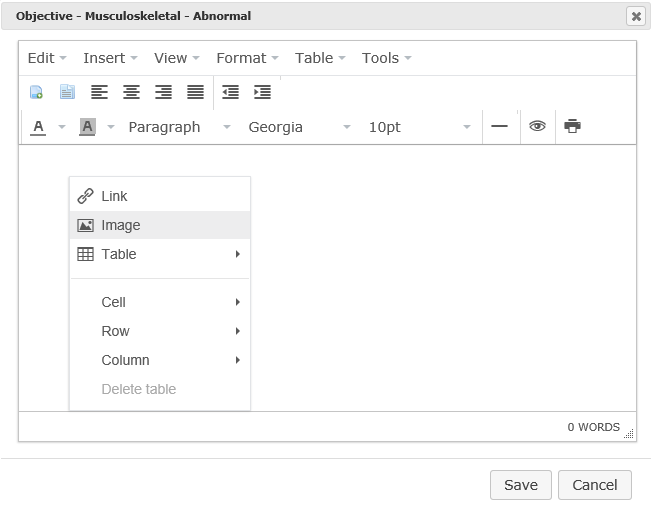Justify the text alignment
651x505 pixels.
195,92
